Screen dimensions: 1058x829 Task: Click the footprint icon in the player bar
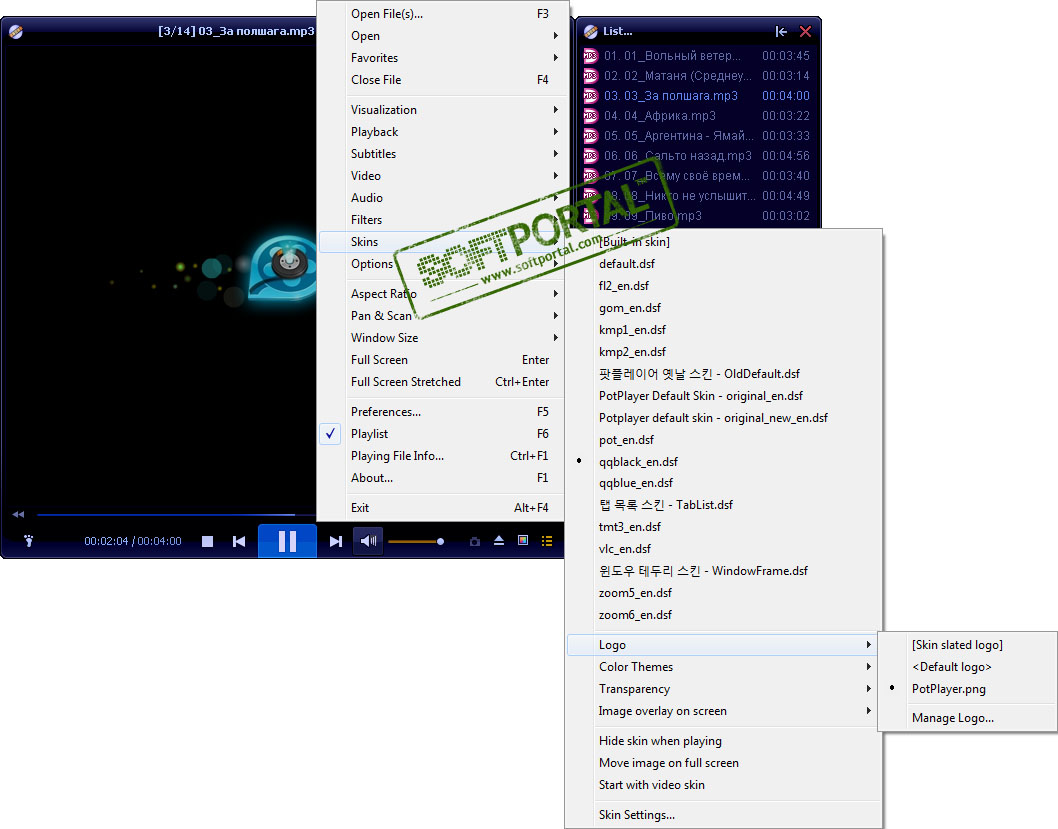click(28, 541)
